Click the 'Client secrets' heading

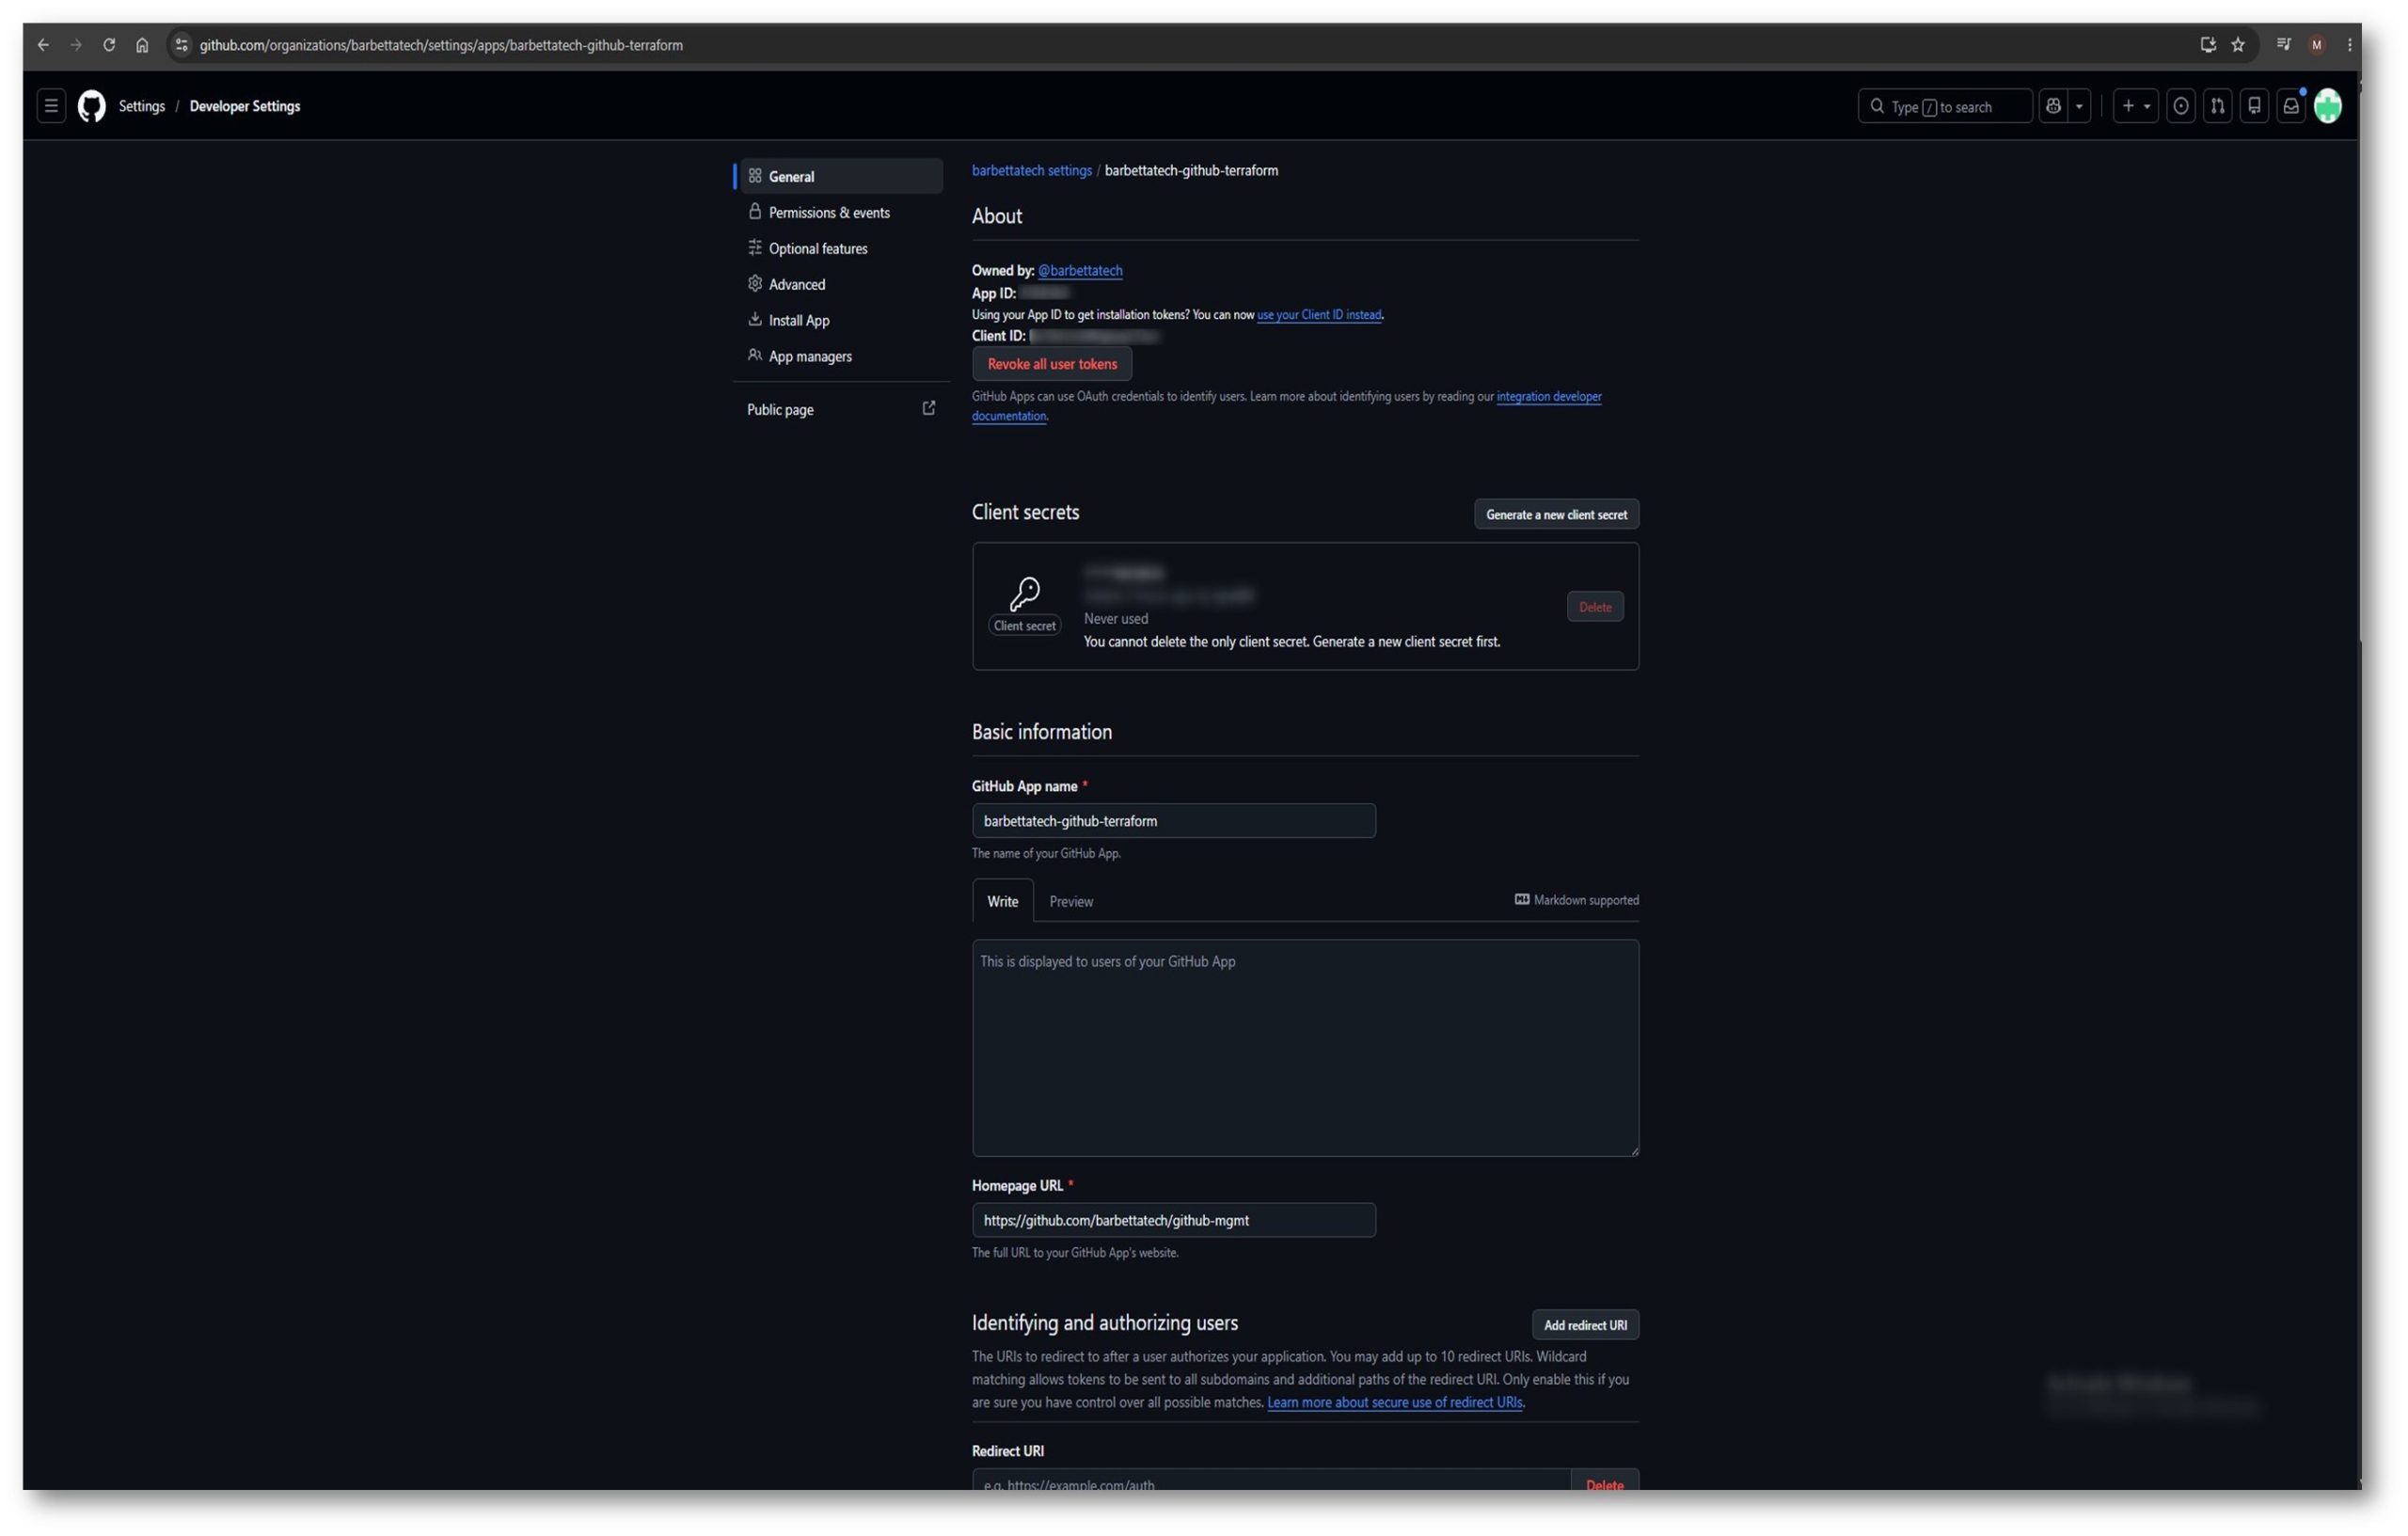pos(1026,512)
